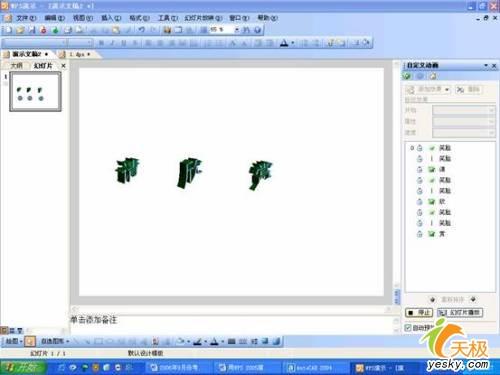This screenshot has height=375, width=500.
Task: Click the 停止 stop button
Action: tap(419, 312)
